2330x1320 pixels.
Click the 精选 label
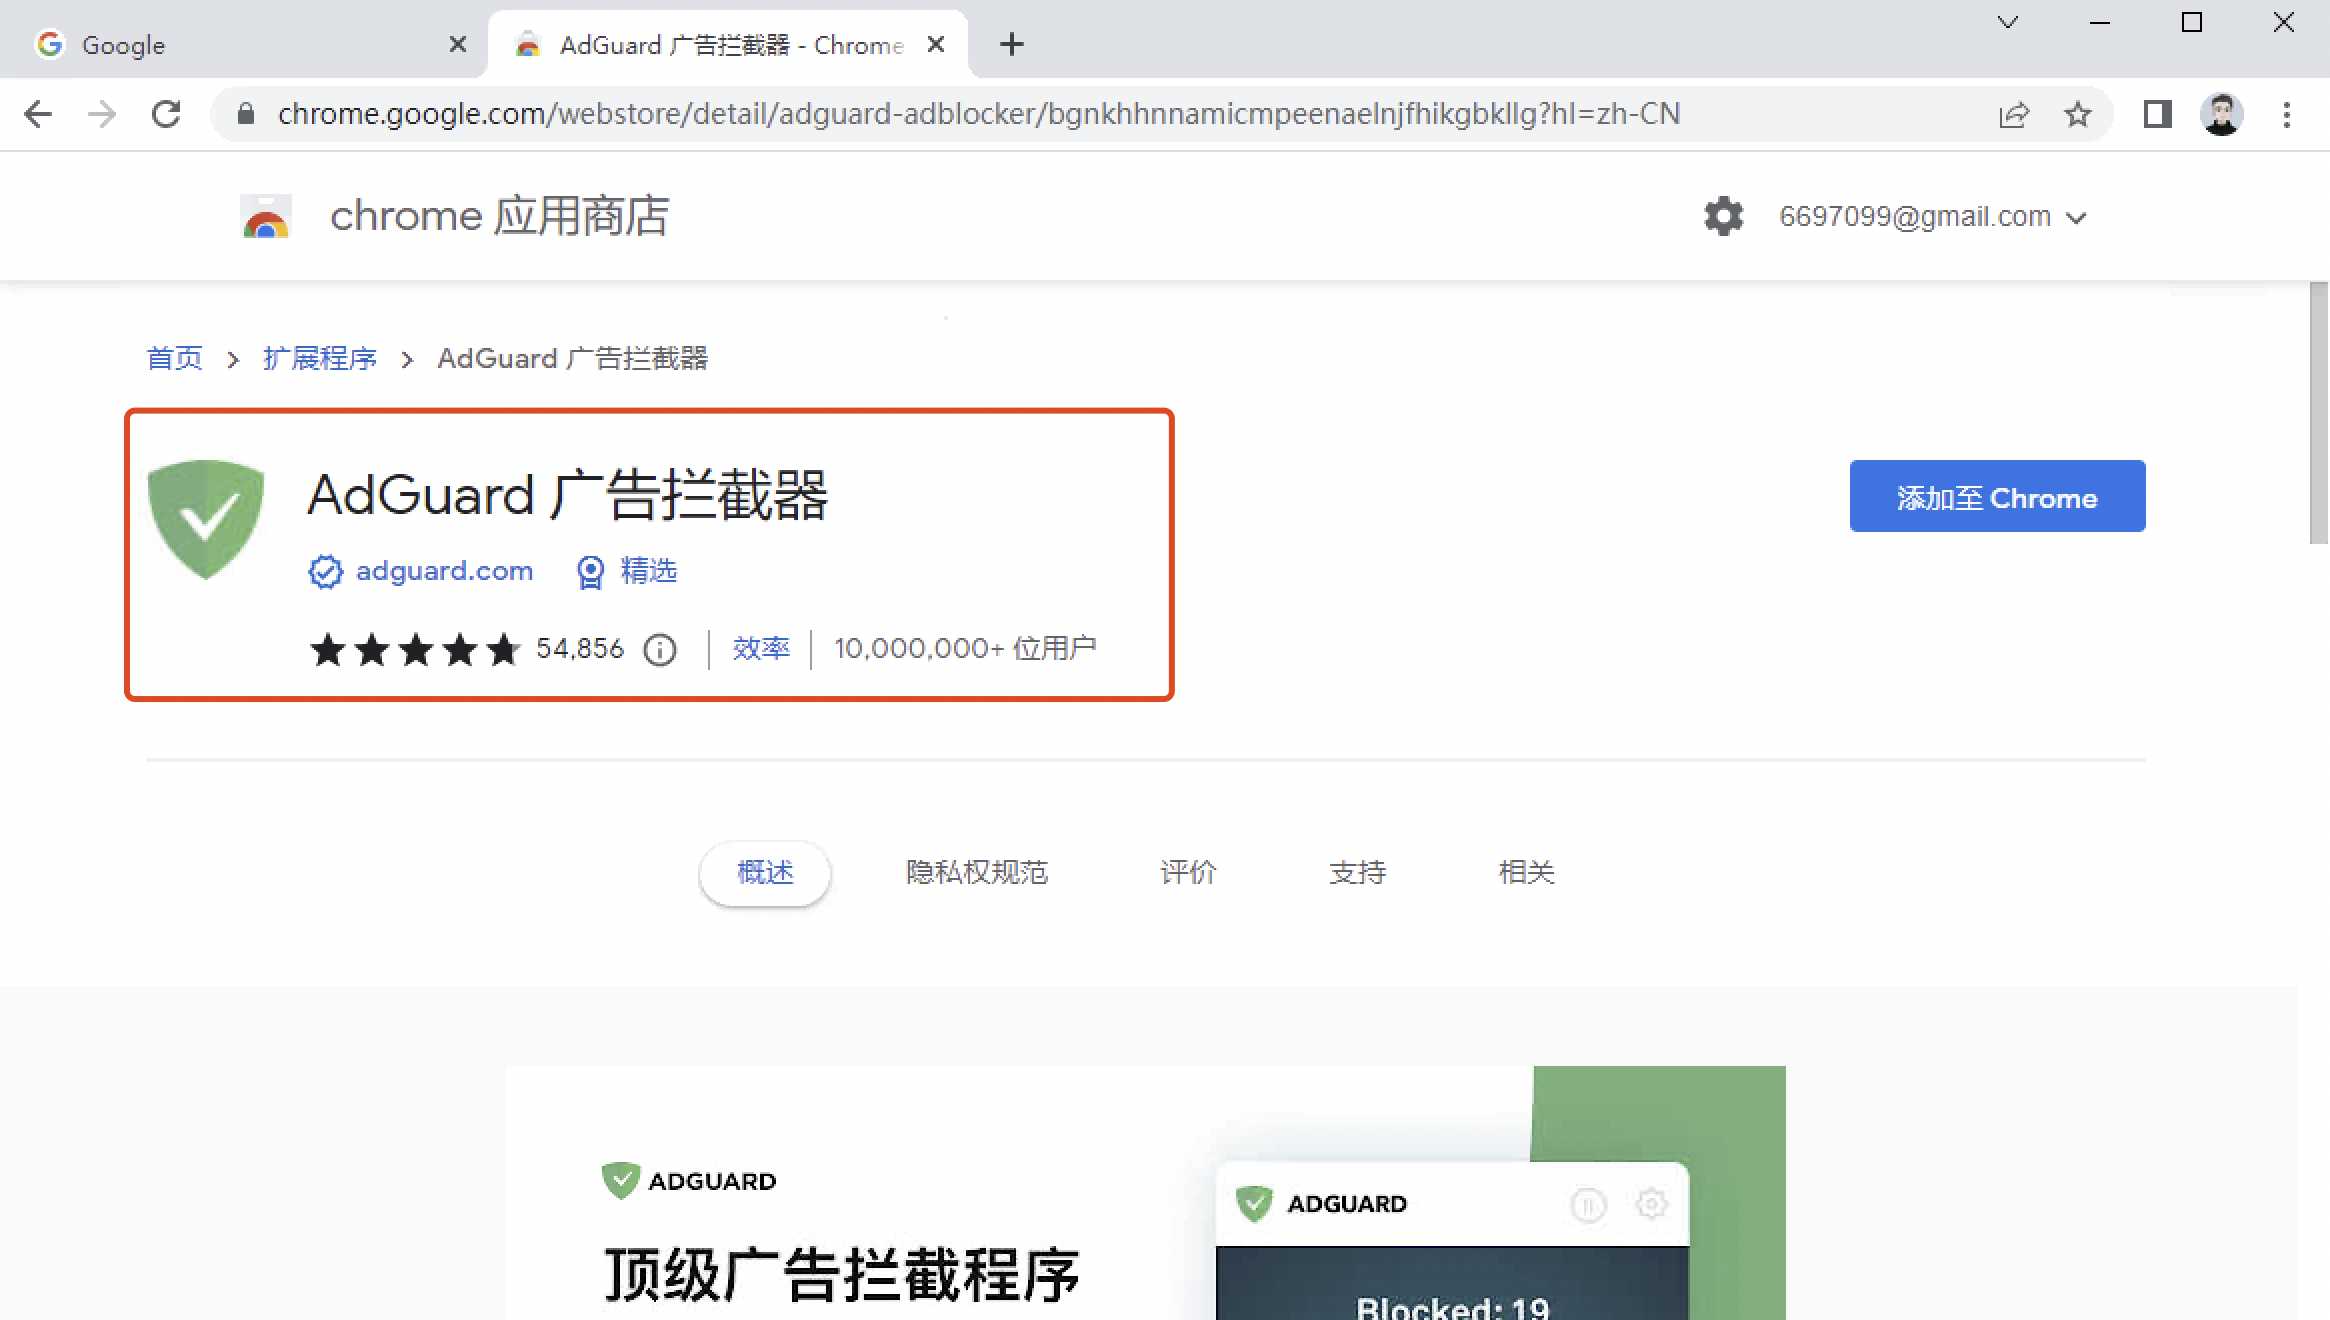click(649, 571)
